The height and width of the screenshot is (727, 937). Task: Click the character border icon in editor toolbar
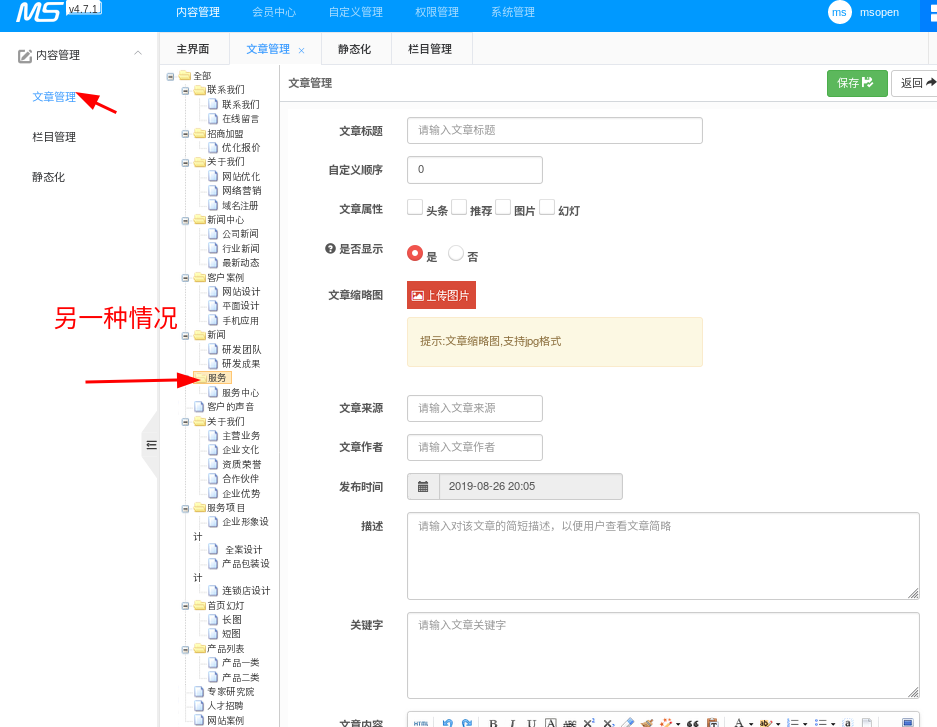(x=550, y=723)
